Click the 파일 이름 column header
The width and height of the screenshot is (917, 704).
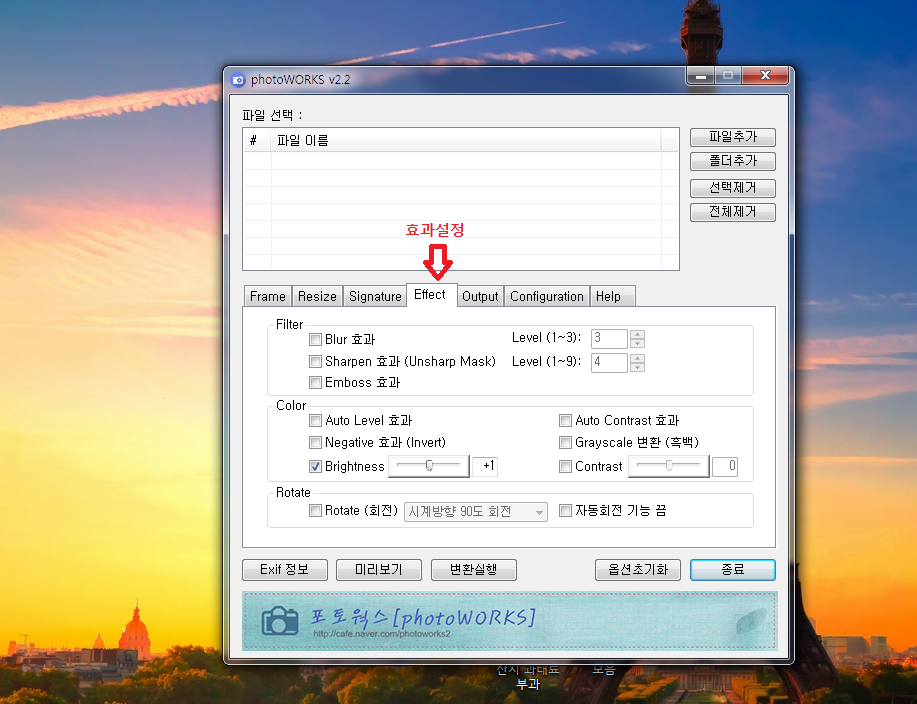(x=466, y=140)
